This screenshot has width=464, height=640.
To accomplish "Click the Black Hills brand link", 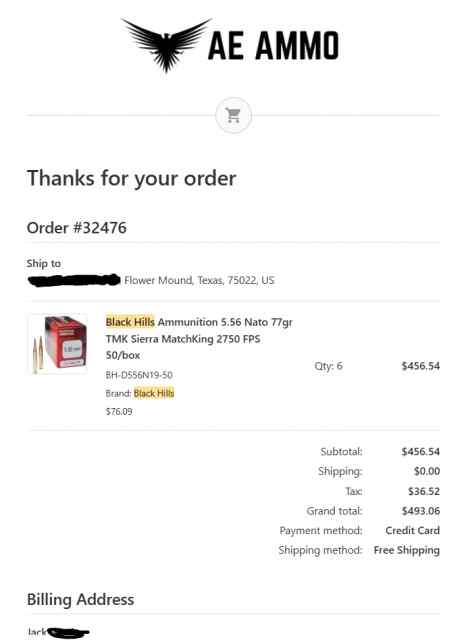I will 154,393.
